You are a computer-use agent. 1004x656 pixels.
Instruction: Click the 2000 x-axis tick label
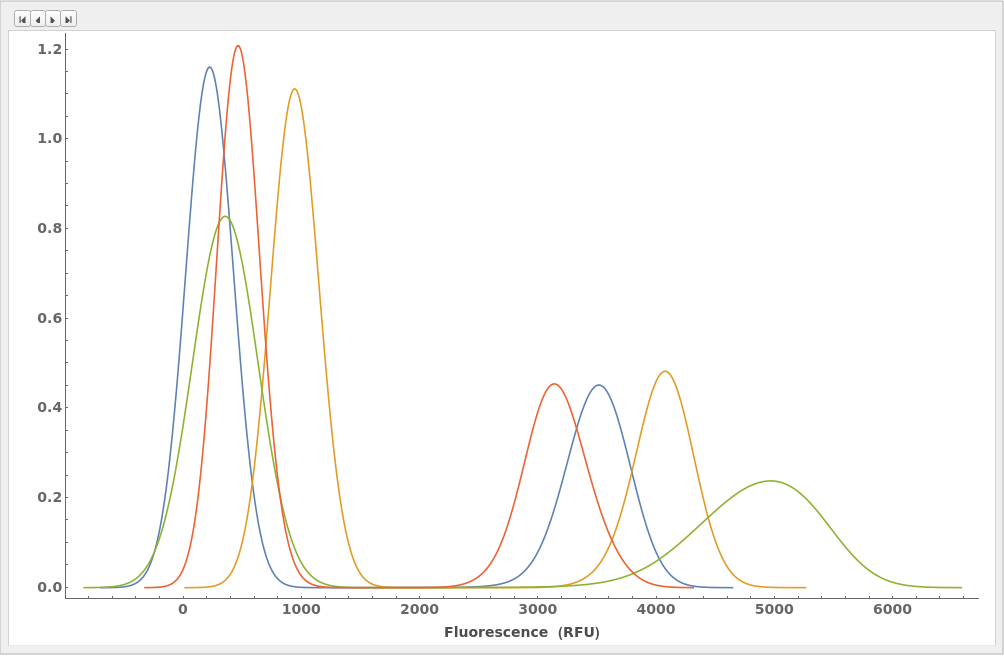[419, 609]
